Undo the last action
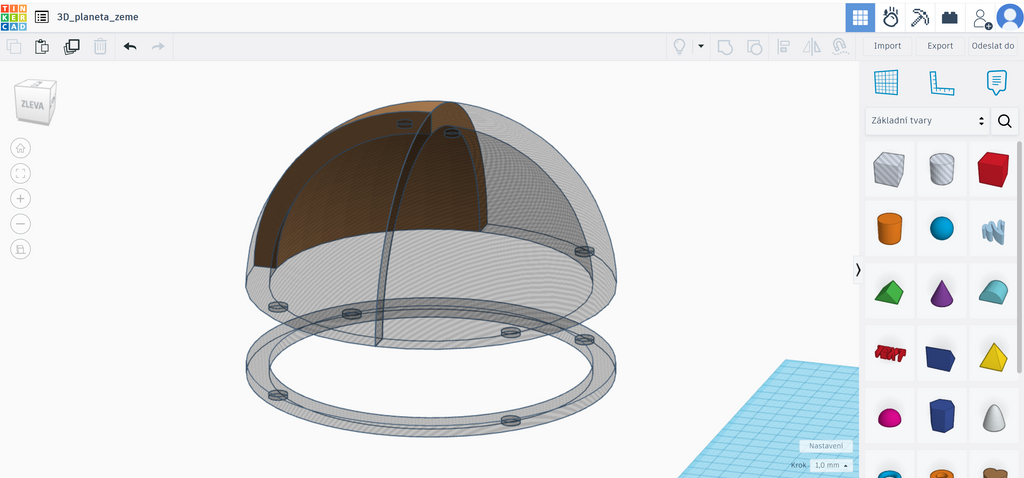 (130, 46)
